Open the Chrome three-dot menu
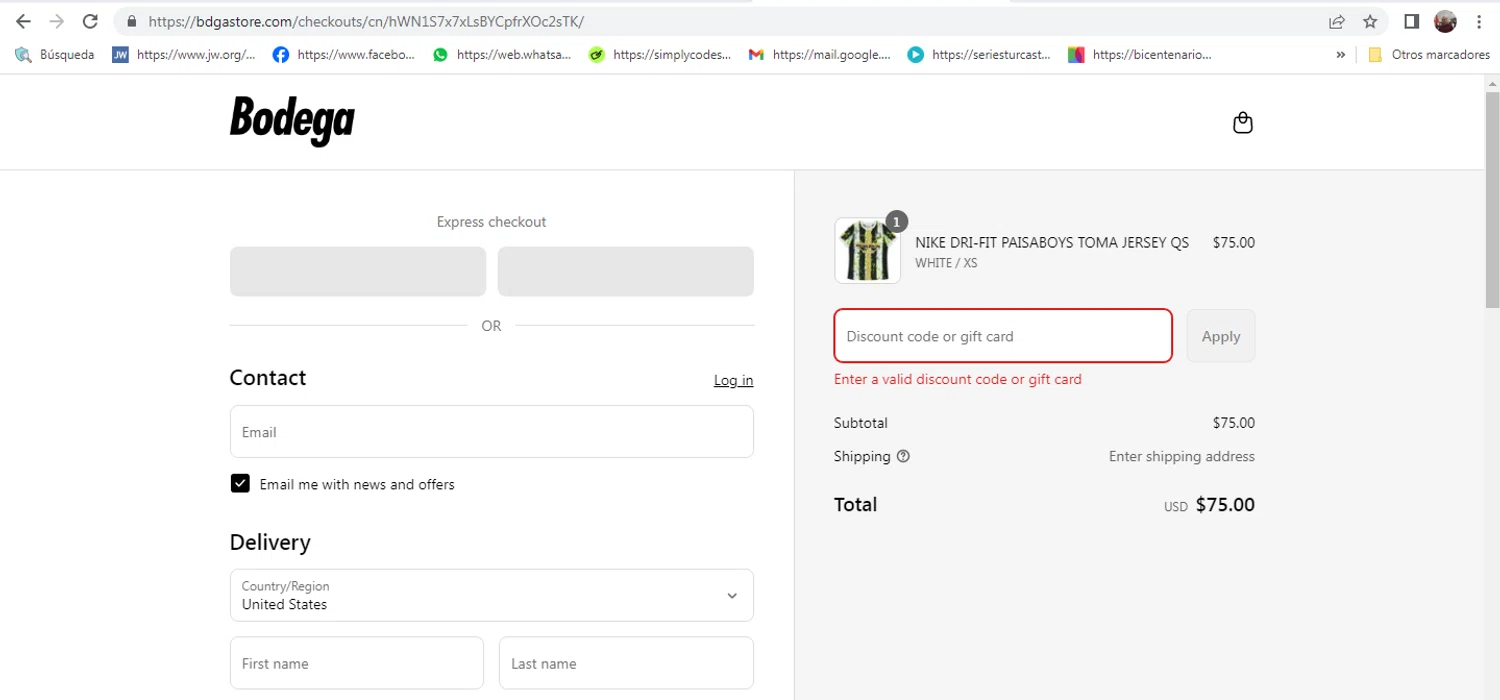 pos(1479,21)
